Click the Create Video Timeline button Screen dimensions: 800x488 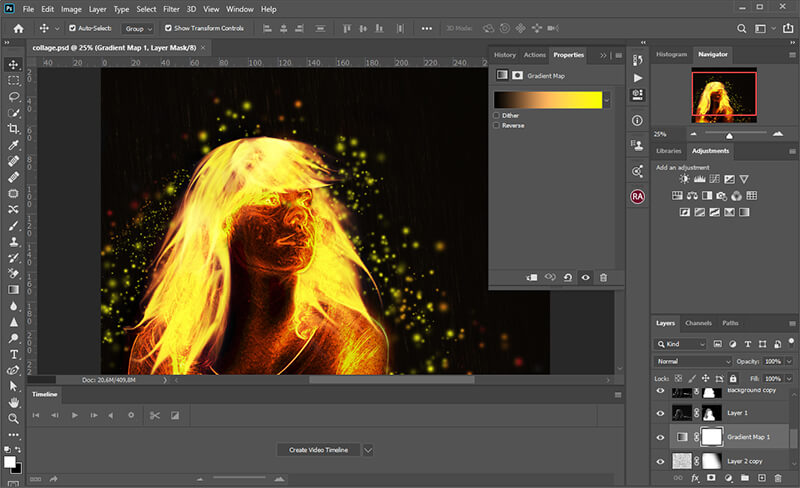[319, 450]
